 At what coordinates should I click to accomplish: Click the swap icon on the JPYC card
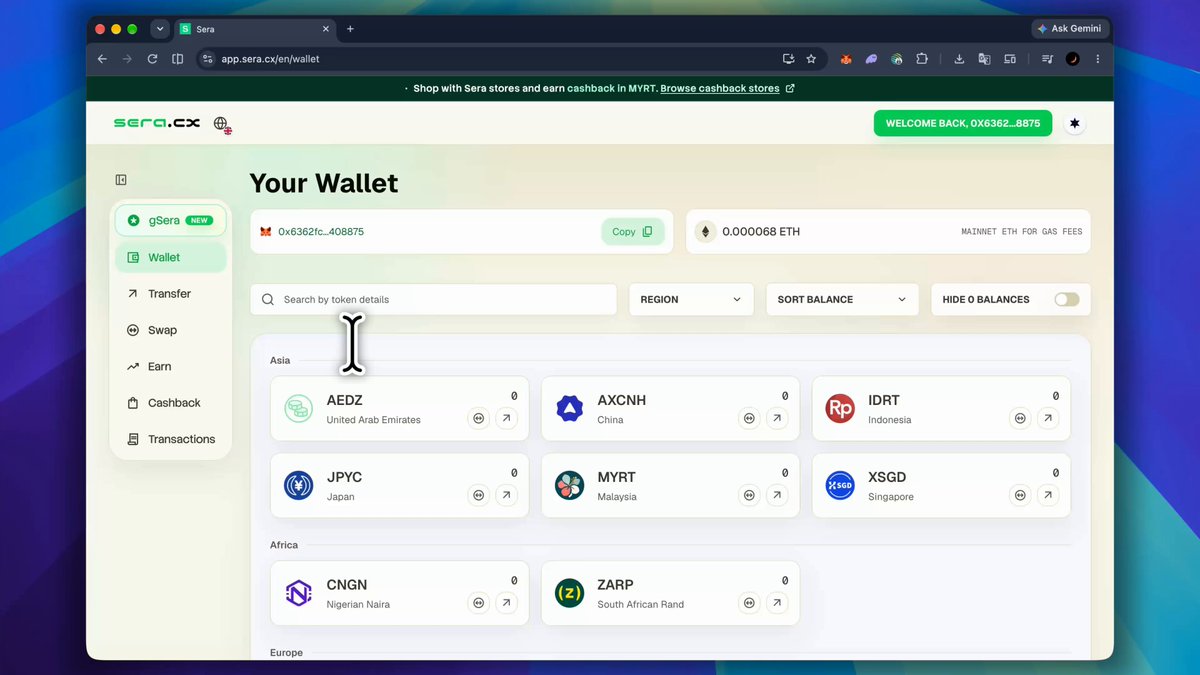(x=479, y=495)
